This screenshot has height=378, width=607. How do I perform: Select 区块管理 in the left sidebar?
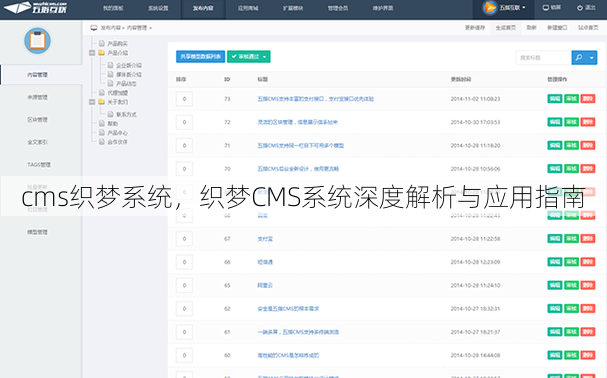point(38,120)
